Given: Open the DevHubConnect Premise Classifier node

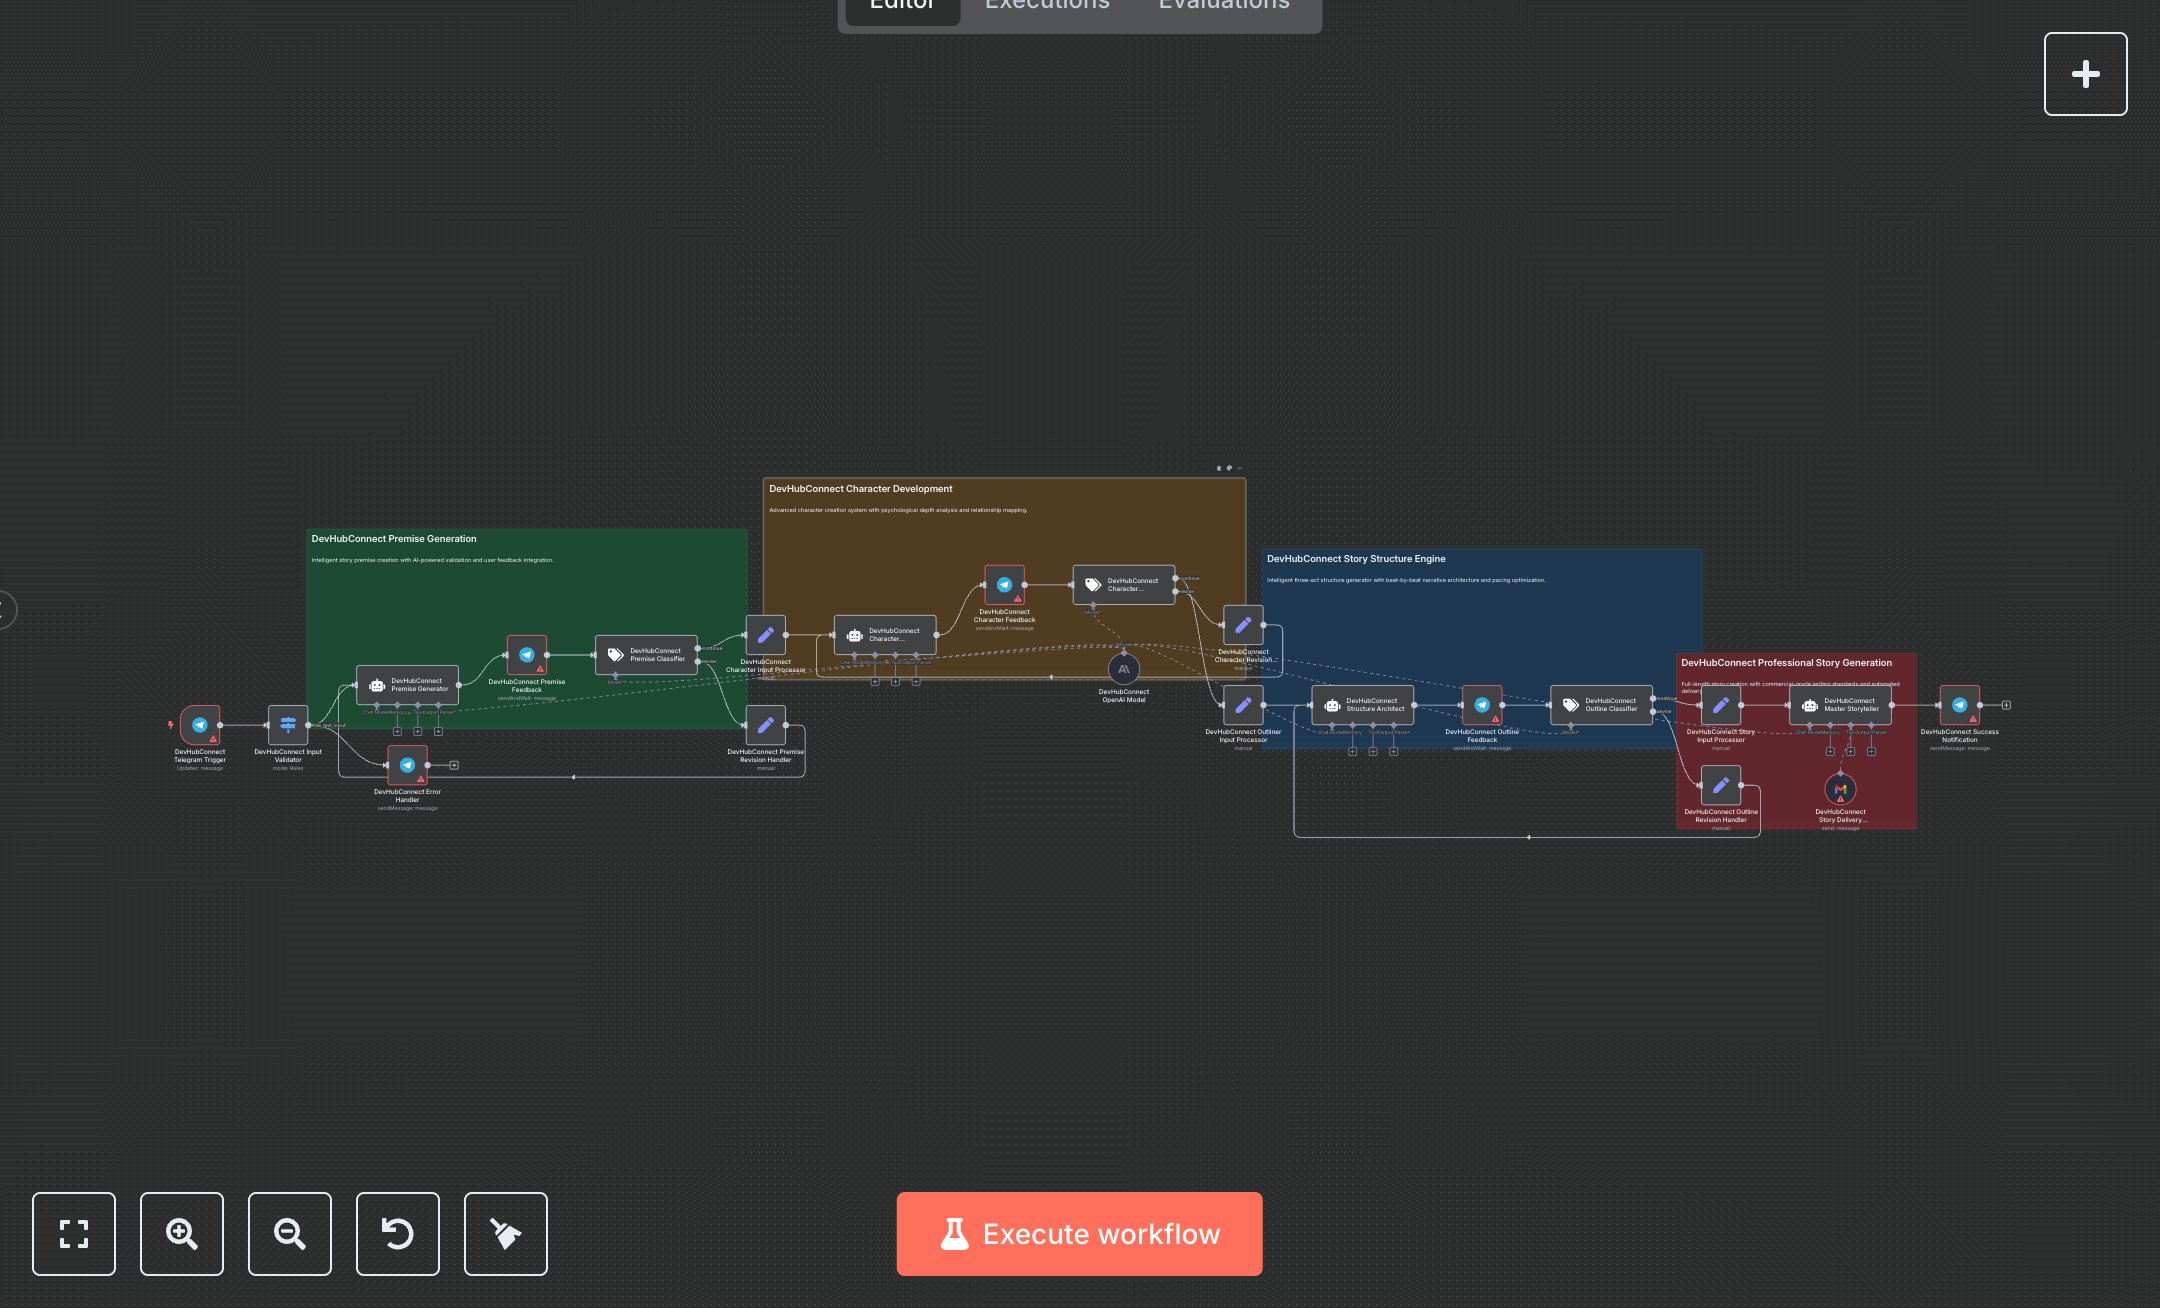Looking at the screenshot, I should (646, 655).
